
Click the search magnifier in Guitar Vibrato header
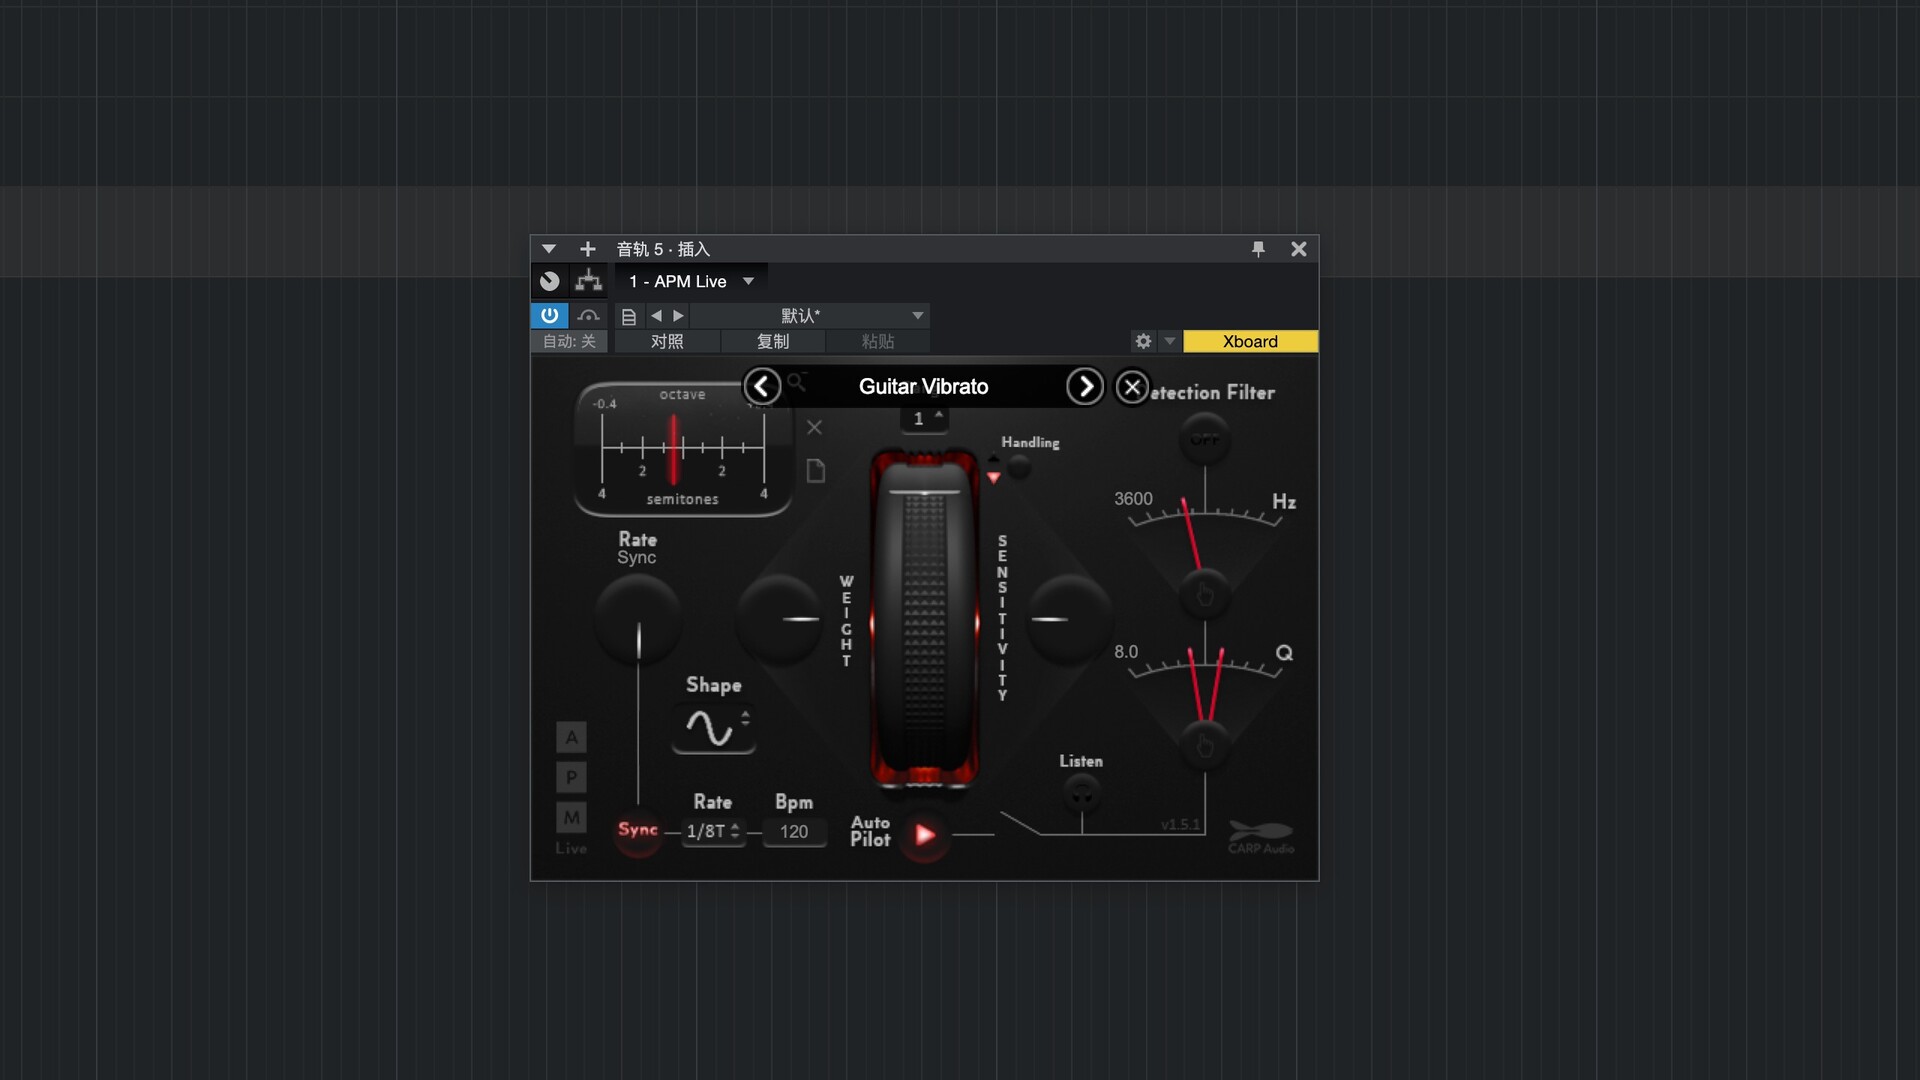click(x=796, y=382)
